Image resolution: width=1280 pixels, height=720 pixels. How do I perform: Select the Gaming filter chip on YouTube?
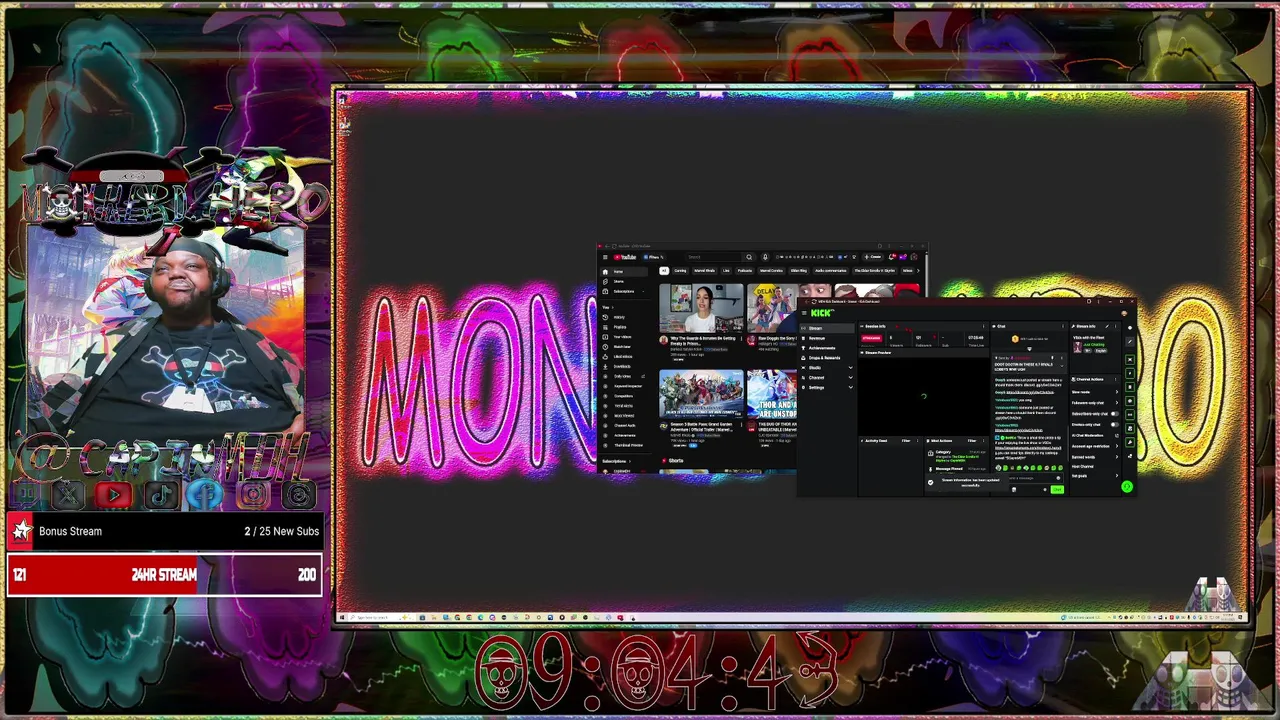tap(680, 271)
